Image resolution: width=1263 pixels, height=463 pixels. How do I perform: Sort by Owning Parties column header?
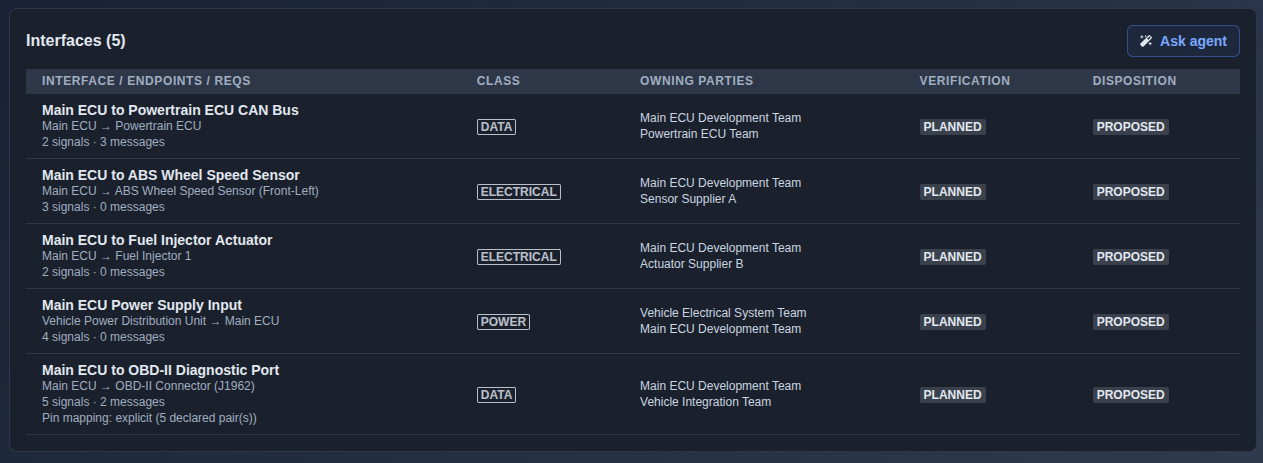tap(697, 81)
